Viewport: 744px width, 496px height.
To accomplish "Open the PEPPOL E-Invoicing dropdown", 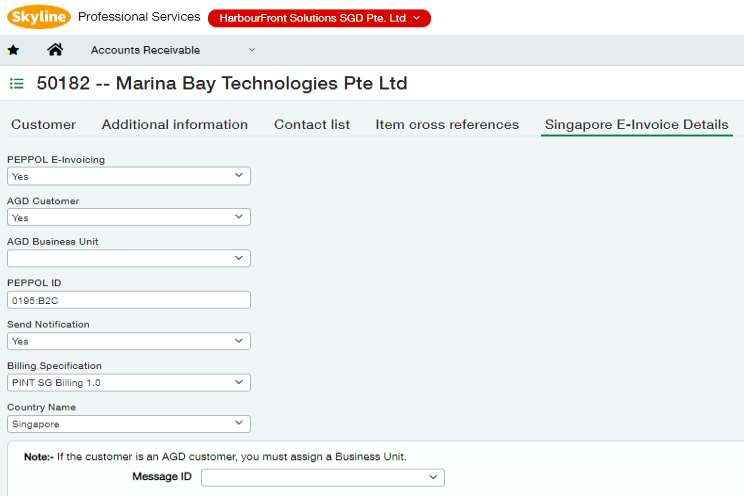I will 128,176.
